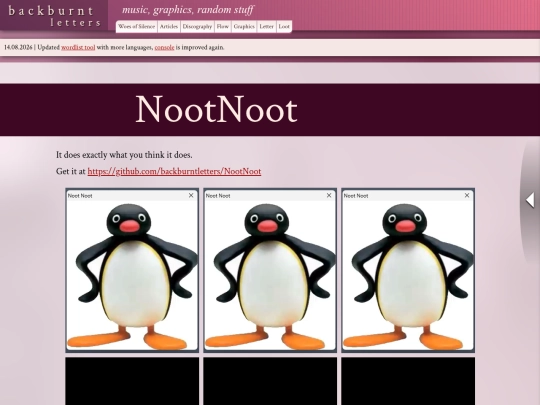540x405 pixels.
Task: Click the X icon in middle Noot Noot image
Action: click(x=329, y=195)
